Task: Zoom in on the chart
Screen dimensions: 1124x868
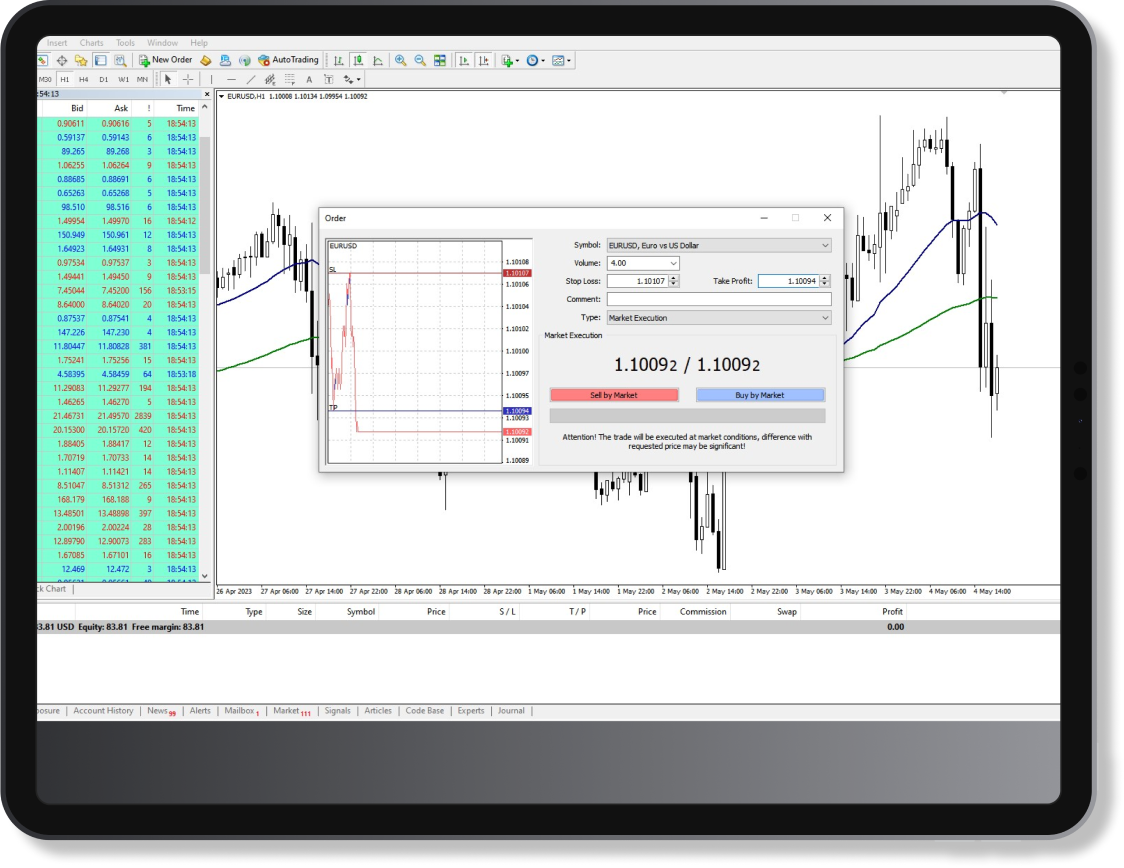Action: coord(401,60)
